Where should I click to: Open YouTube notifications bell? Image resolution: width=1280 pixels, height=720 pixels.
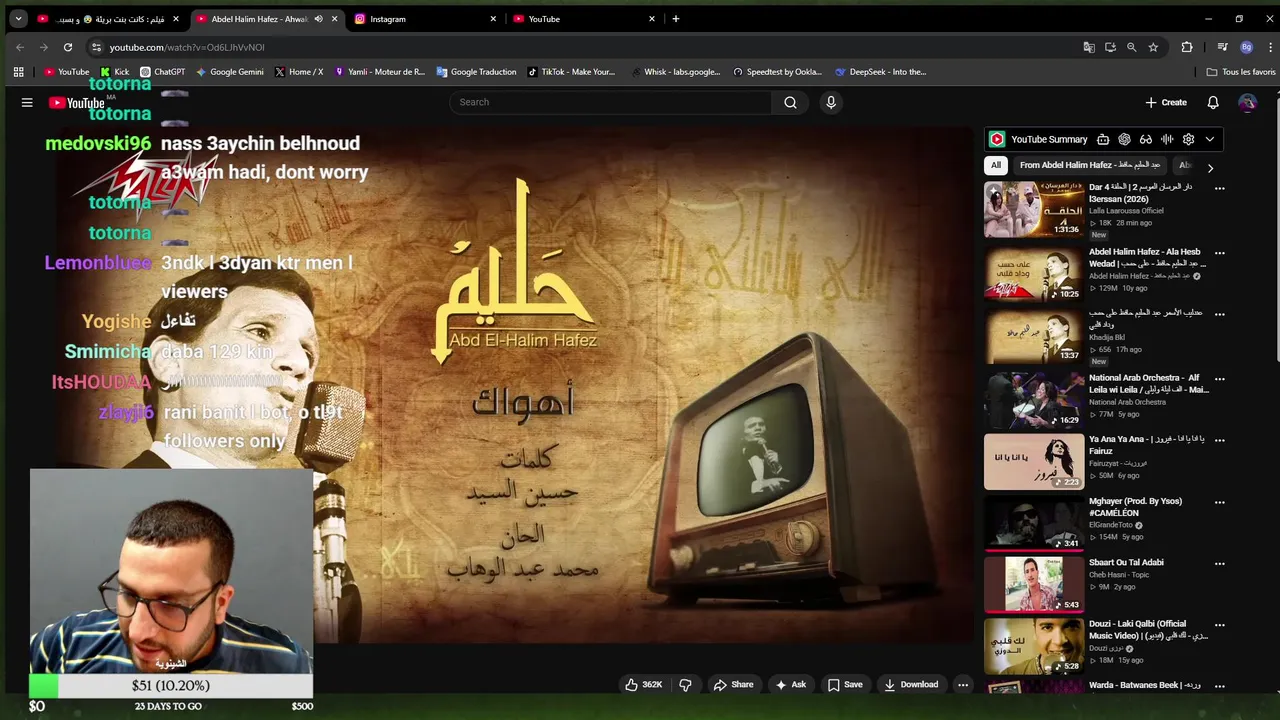coord(1213,102)
